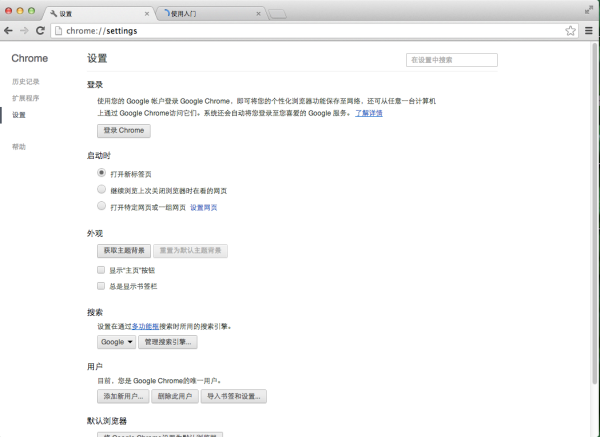Open the Chrome hamburger menu

[589, 31]
